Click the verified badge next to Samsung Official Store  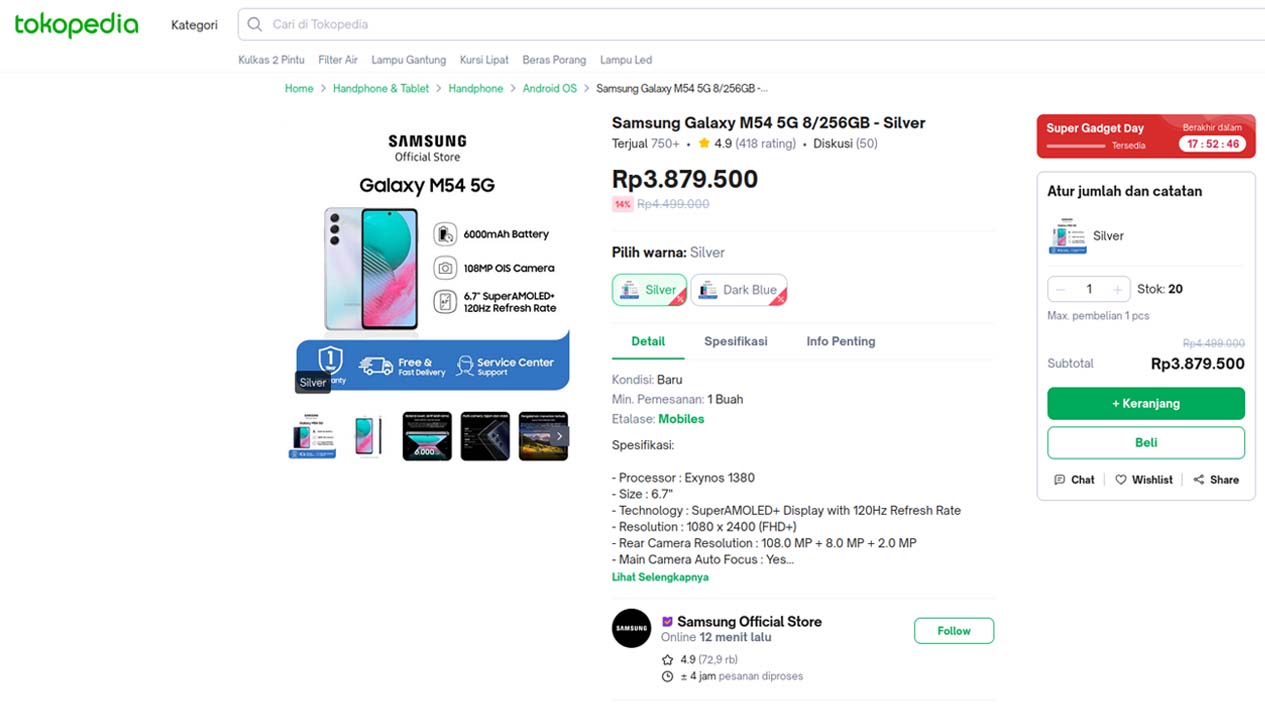click(x=667, y=621)
